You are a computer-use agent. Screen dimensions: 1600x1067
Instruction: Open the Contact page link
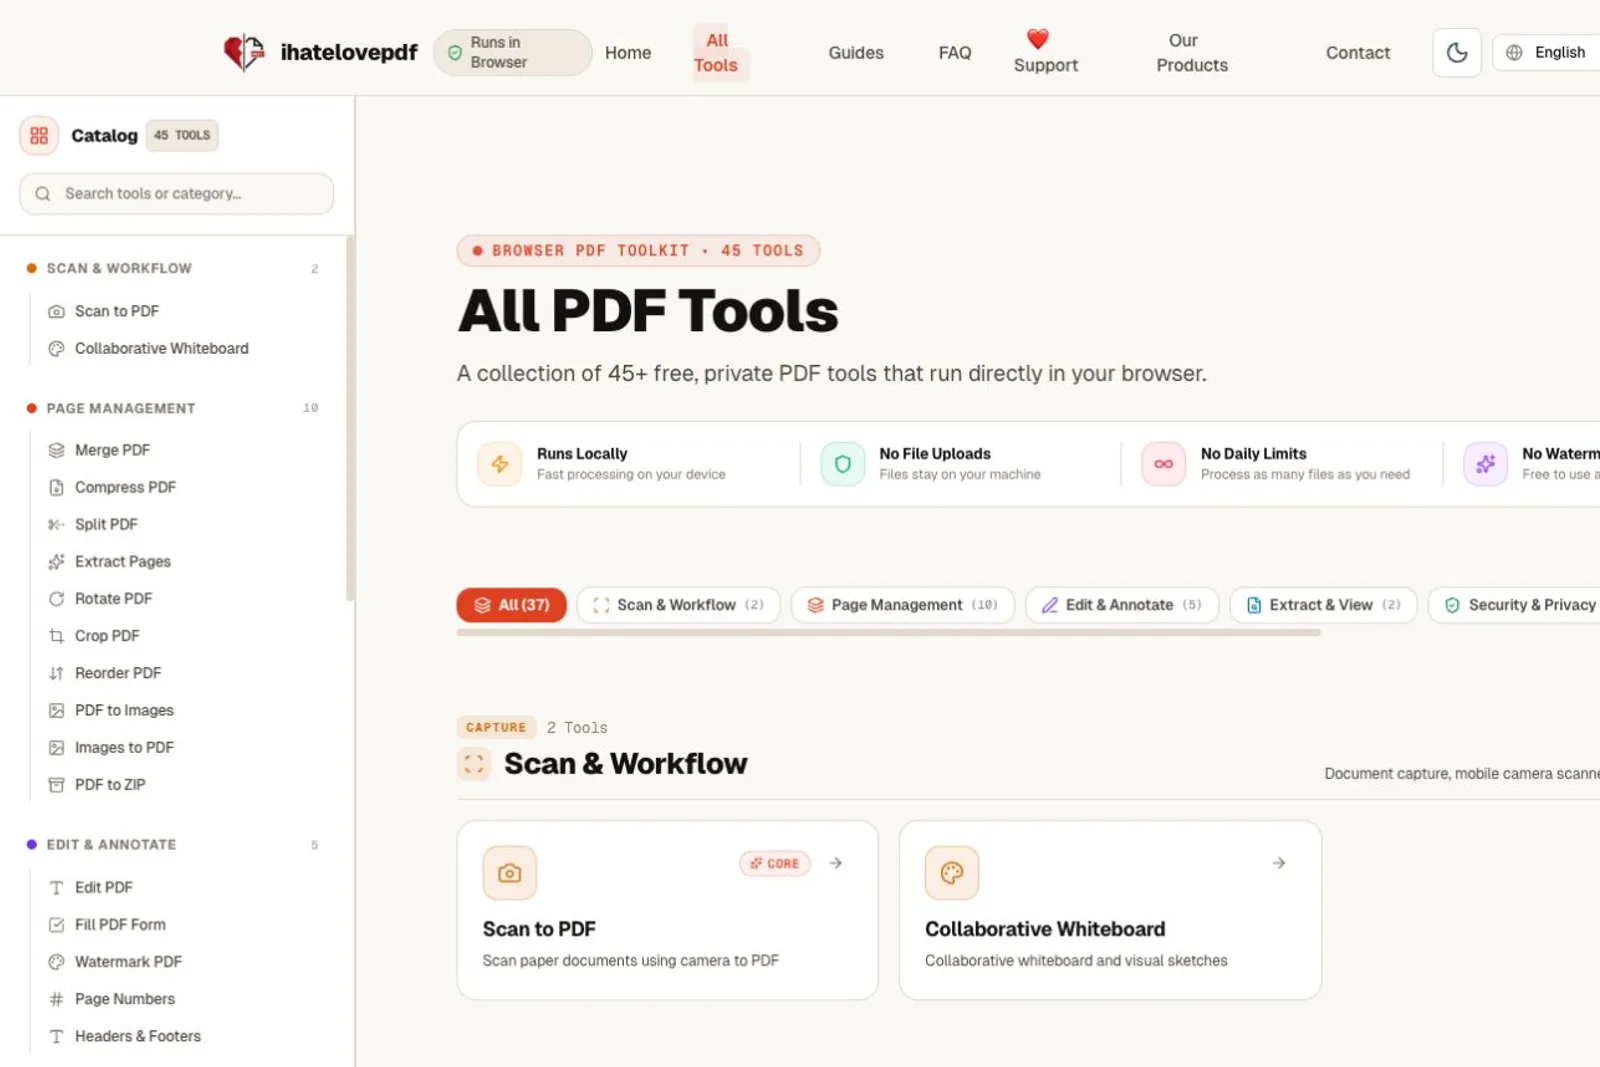click(1358, 53)
